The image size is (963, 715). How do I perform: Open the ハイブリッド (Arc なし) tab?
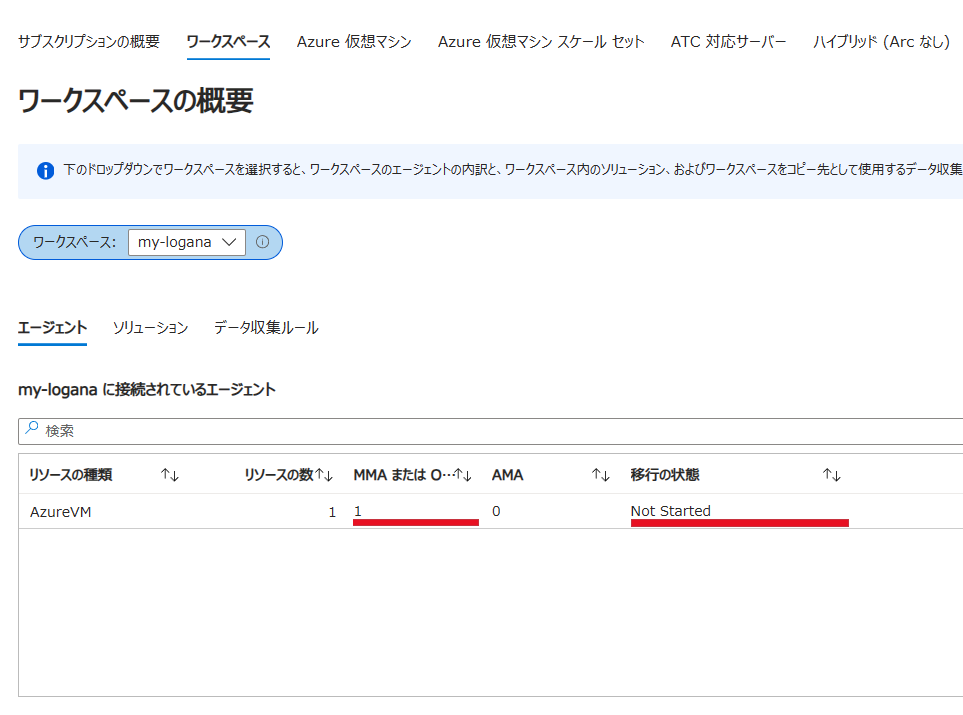click(881, 42)
